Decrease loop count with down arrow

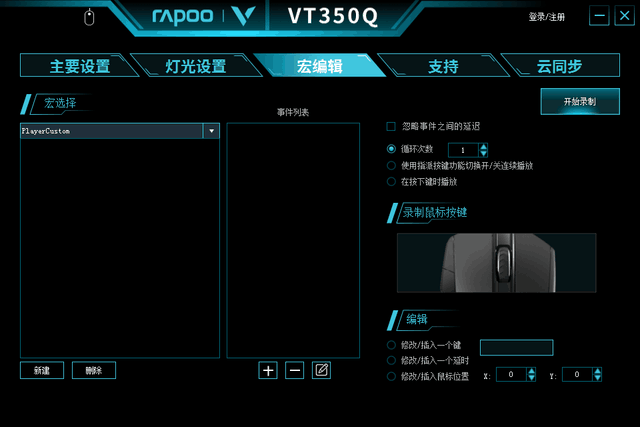pos(484,153)
